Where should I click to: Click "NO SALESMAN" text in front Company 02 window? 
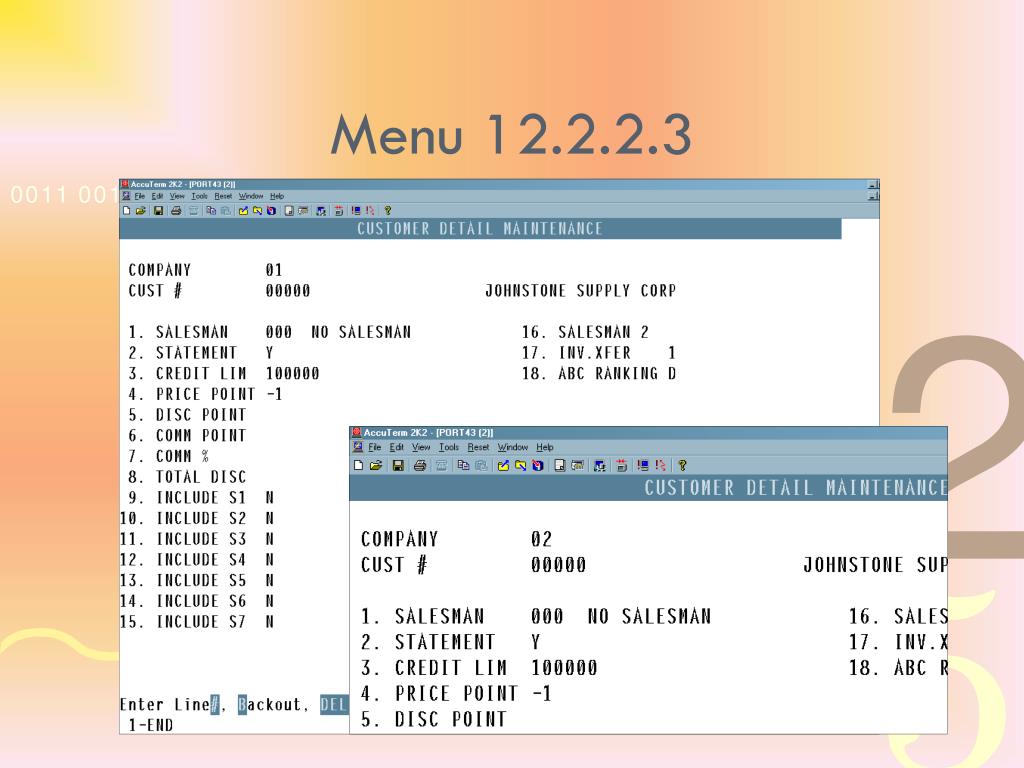pyautogui.click(x=649, y=616)
